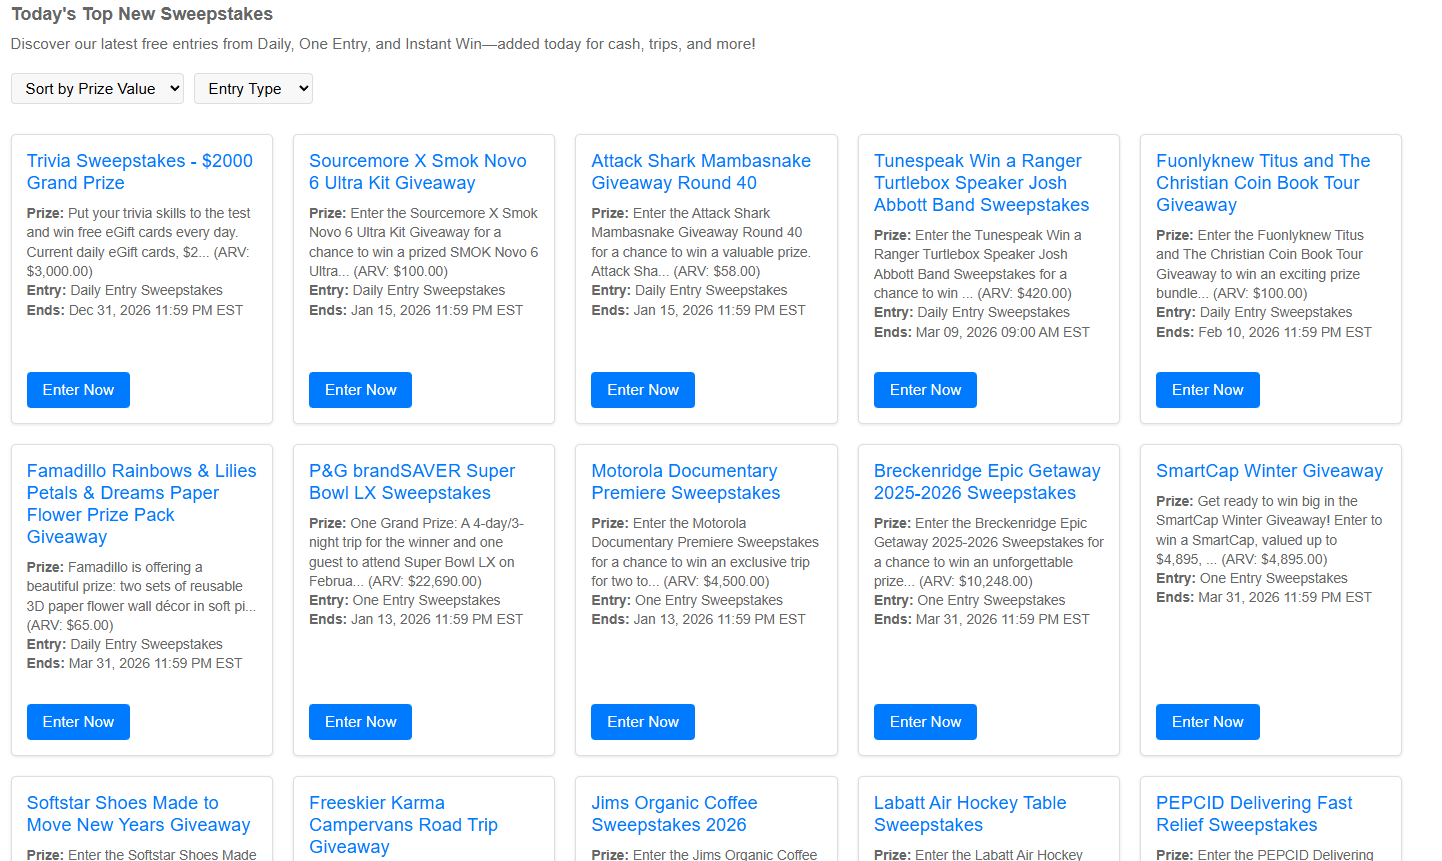Click Enter Now for SmartCap Winter Giveaway
Viewport: 1442px width, 861px height.
click(x=1207, y=722)
